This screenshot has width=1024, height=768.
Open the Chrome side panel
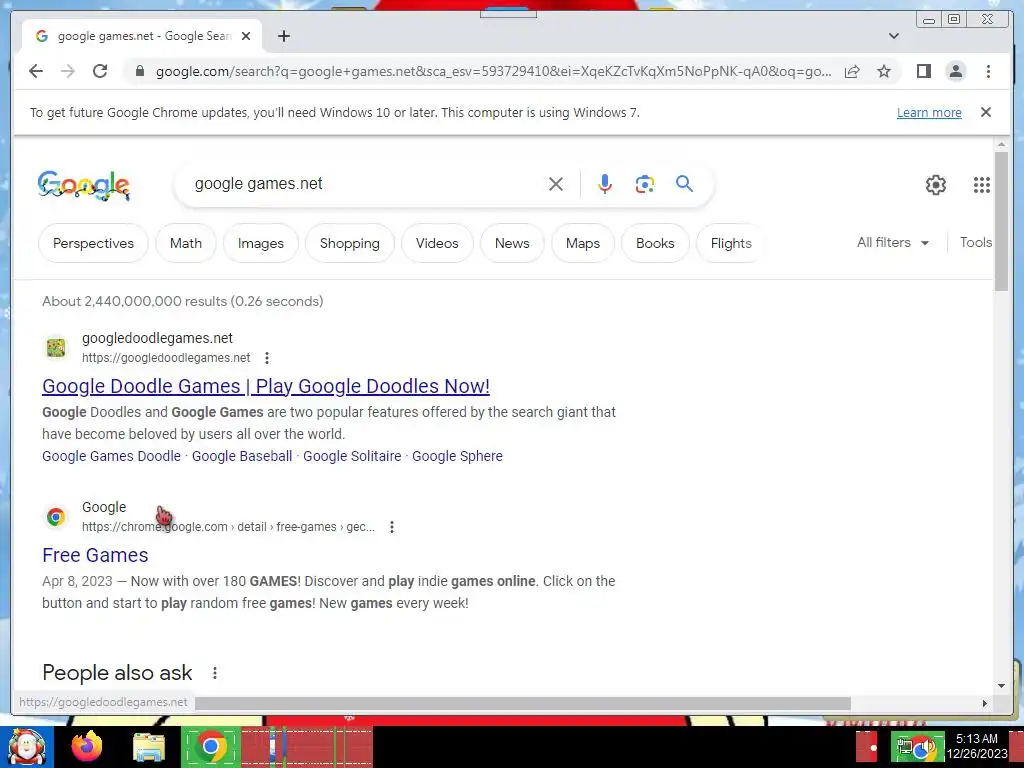tap(923, 71)
